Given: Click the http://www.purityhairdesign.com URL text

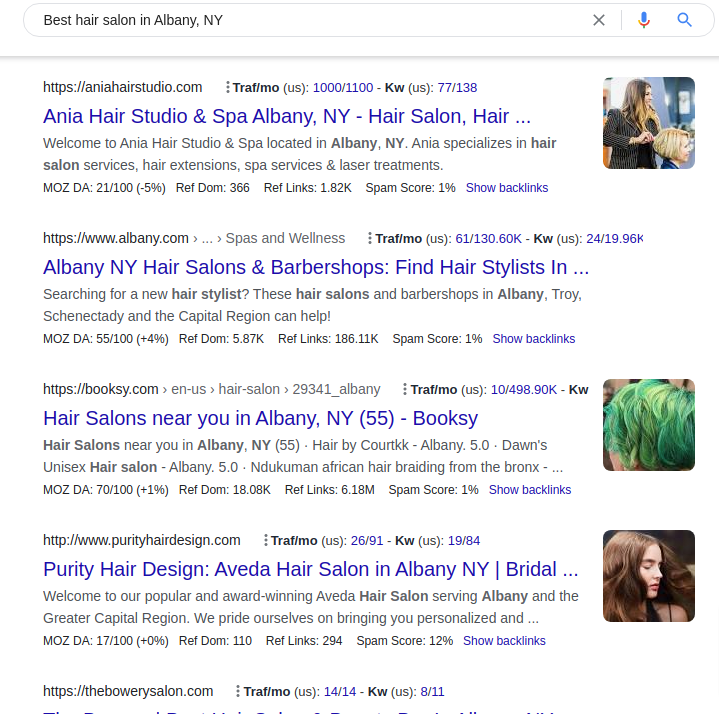Looking at the screenshot, I should point(142,540).
